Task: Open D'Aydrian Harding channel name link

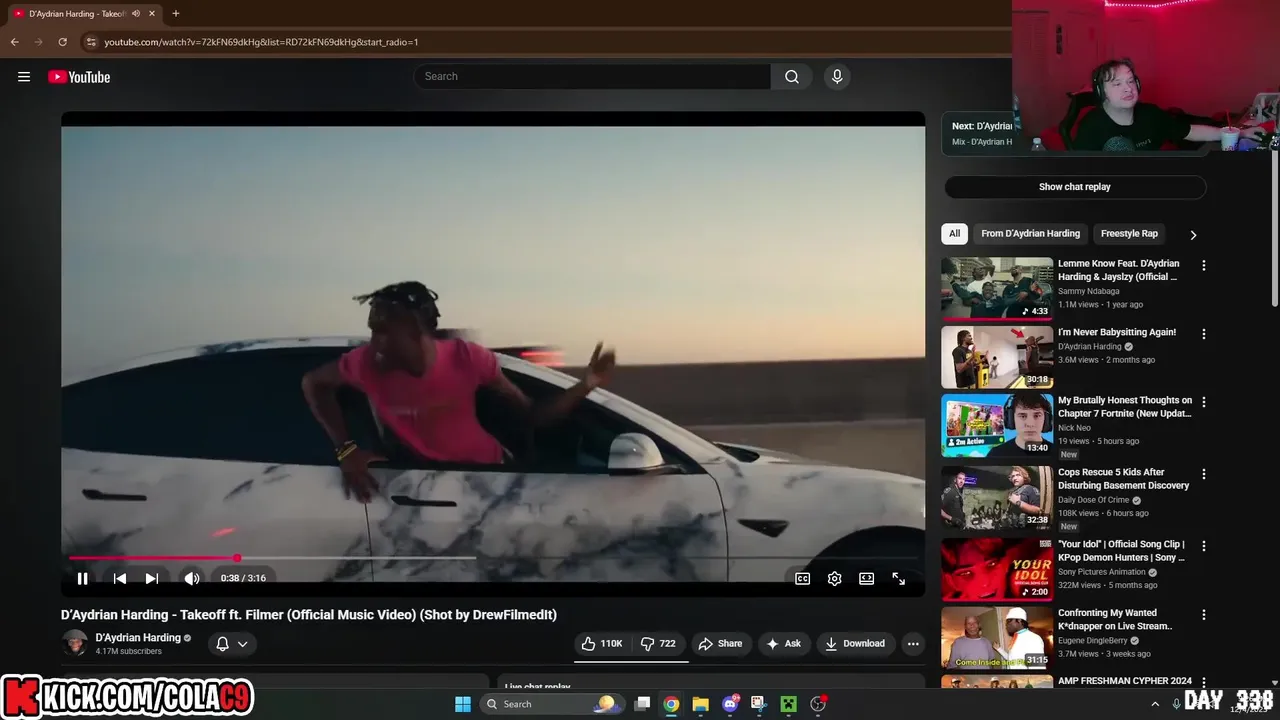Action: [x=138, y=638]
